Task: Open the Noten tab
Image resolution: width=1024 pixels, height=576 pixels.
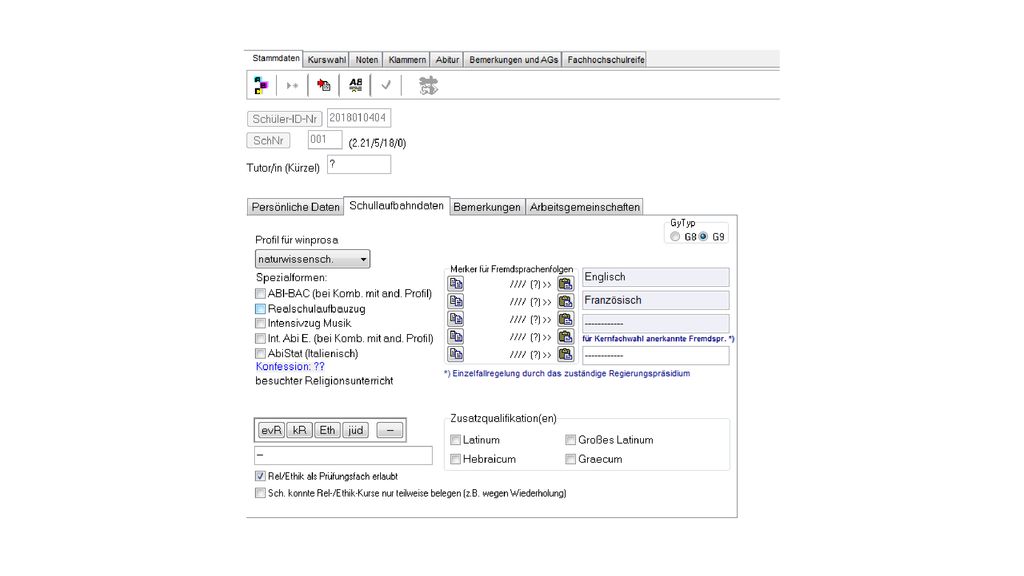Action: pyautogui.click(x=366, y=59)
